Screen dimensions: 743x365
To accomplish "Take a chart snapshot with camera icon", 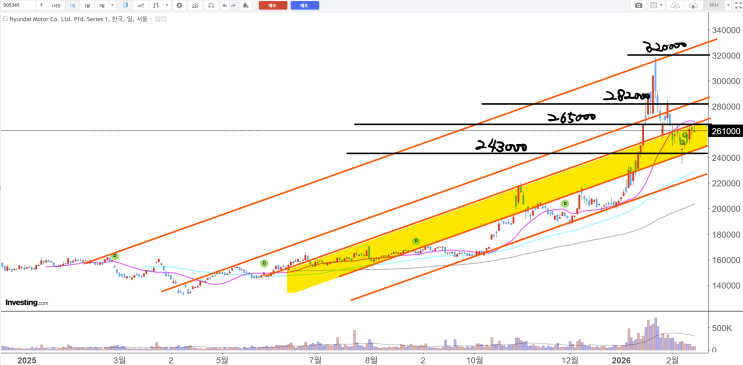I will coord(639,5).
